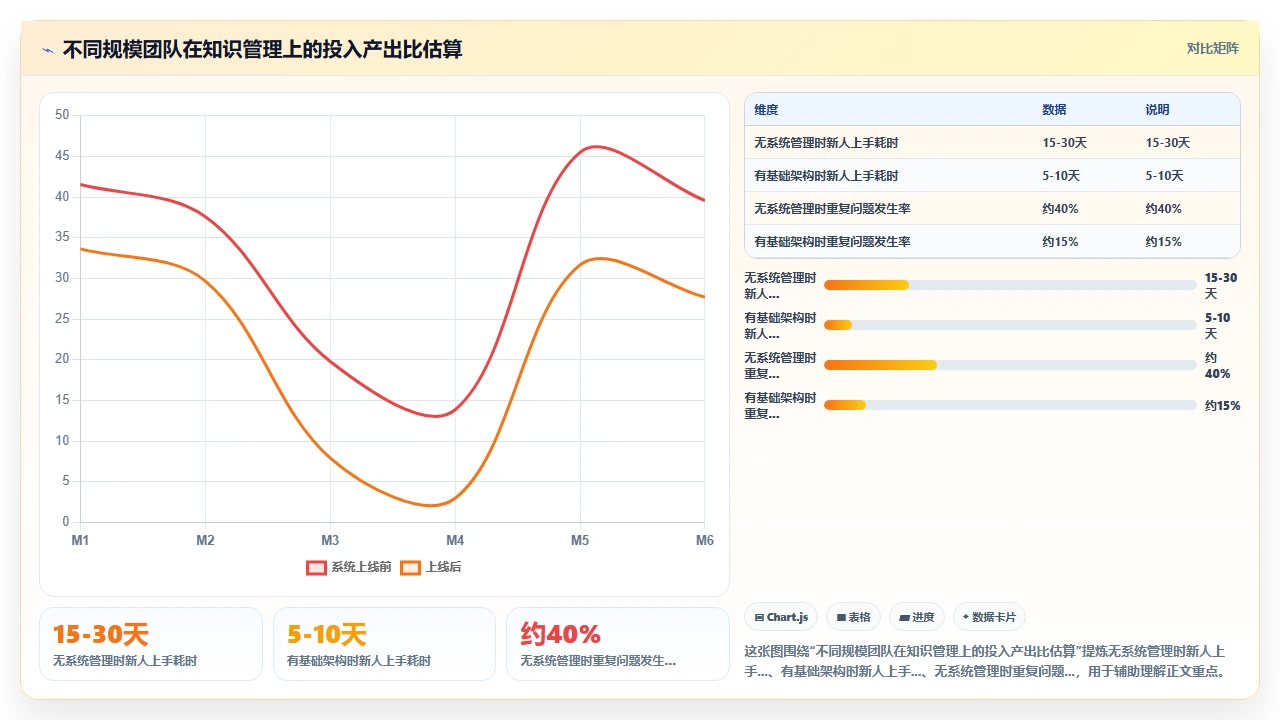Click the M6 x-axis label
Screen dimensions: 1280x720
click(x=704, y=540)
